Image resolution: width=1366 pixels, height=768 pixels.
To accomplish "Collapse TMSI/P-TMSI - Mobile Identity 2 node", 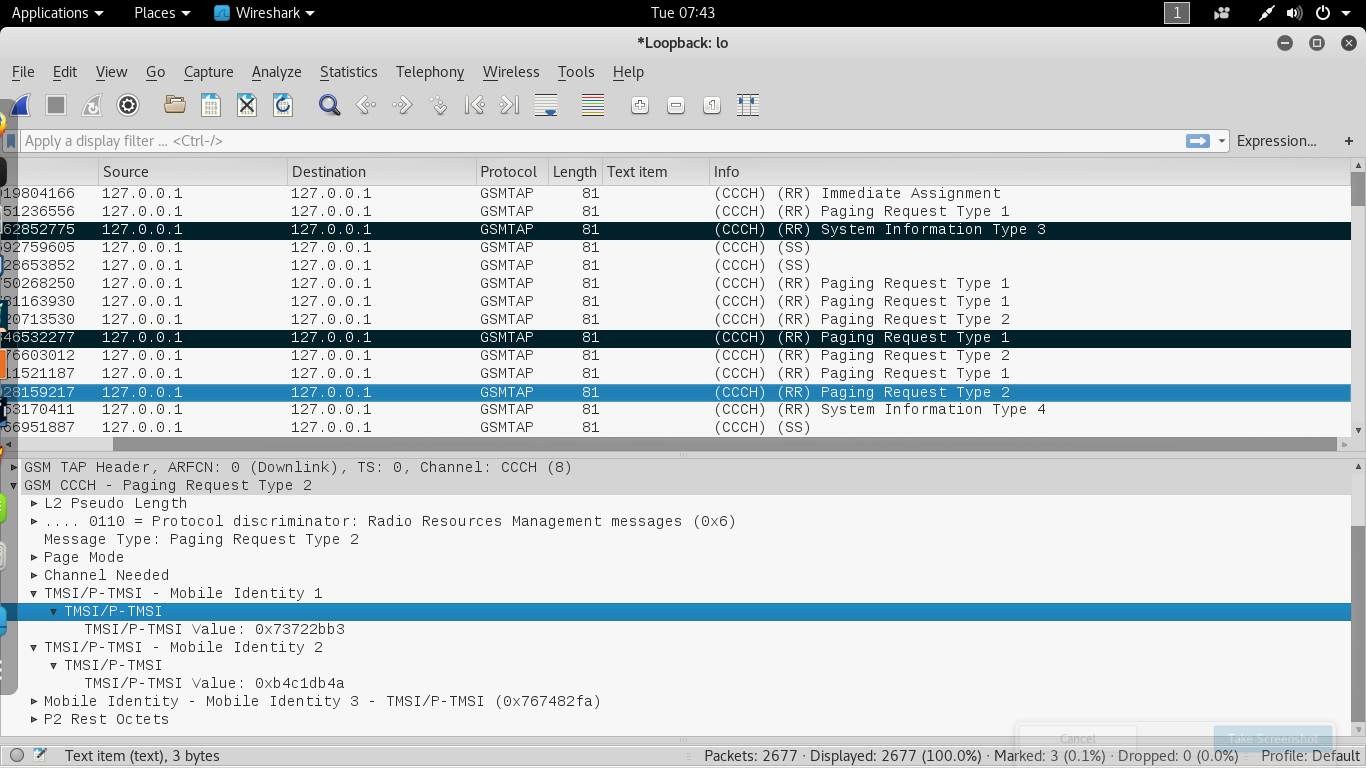I will (x=34, y=648).
